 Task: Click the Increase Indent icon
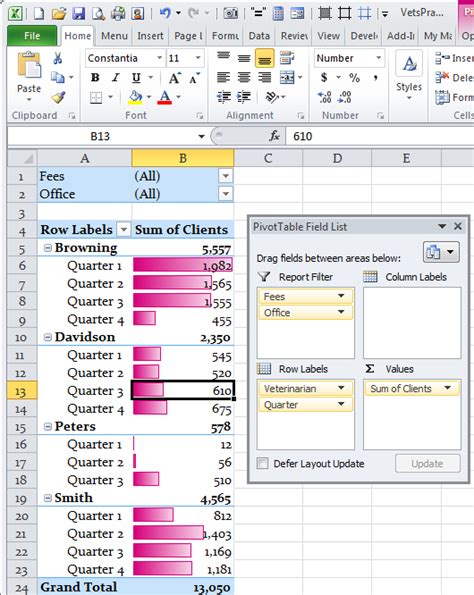point(244,97)
